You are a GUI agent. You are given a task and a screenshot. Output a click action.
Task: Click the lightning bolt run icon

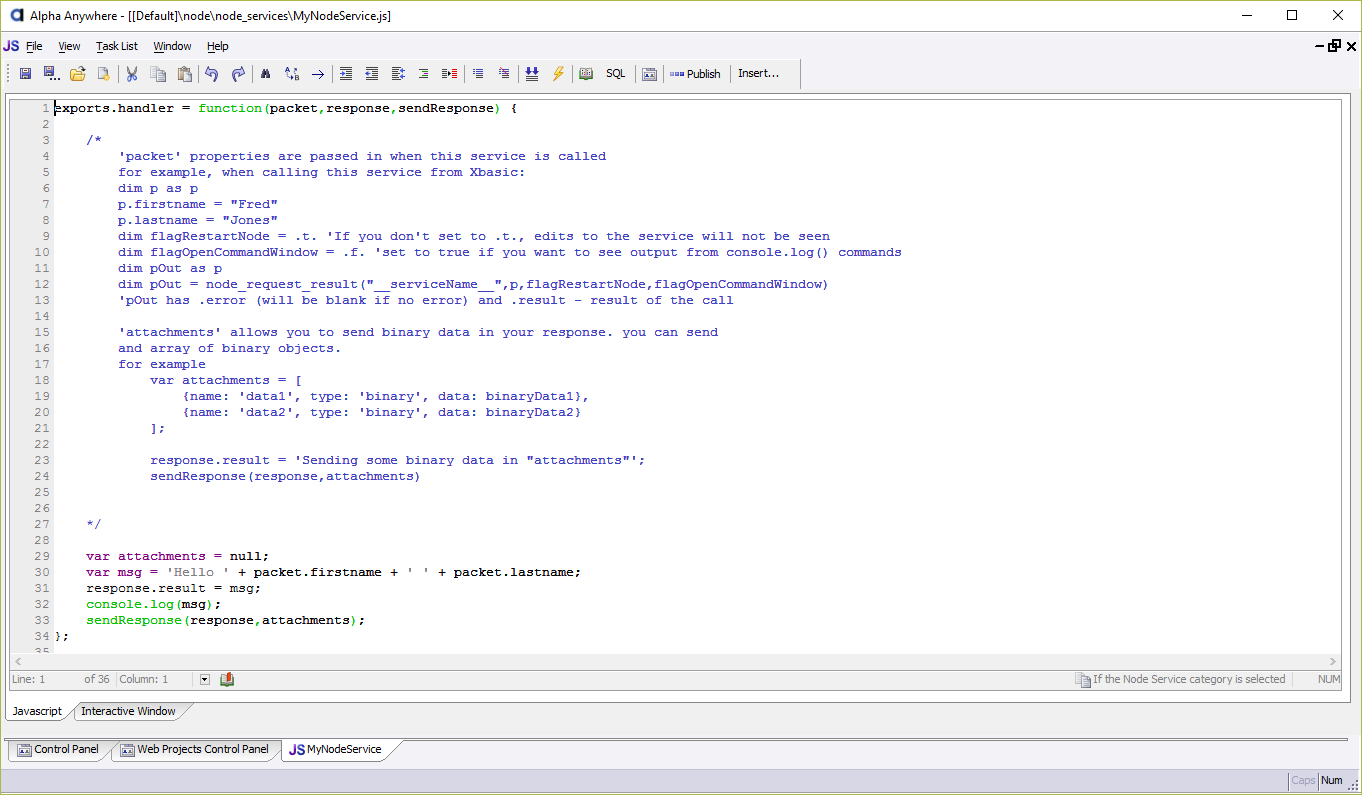[558, 74]
